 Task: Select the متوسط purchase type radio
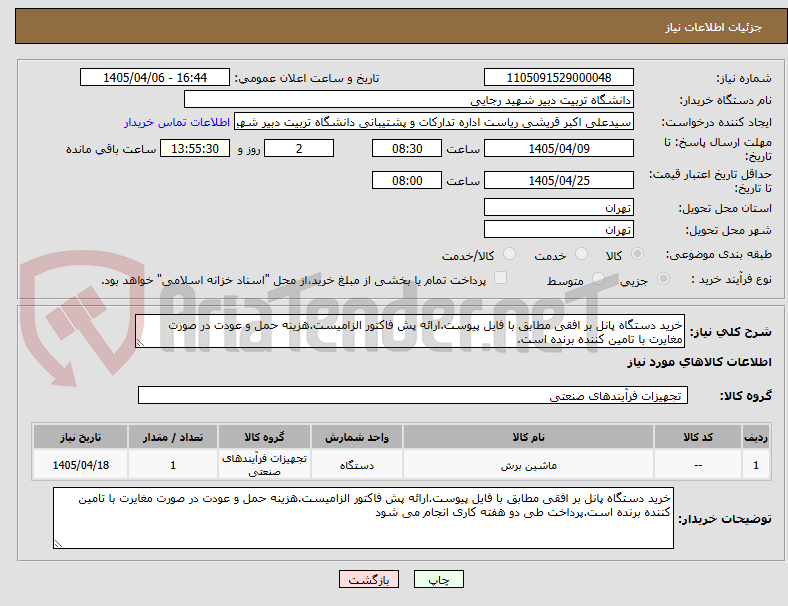point(598,278)
